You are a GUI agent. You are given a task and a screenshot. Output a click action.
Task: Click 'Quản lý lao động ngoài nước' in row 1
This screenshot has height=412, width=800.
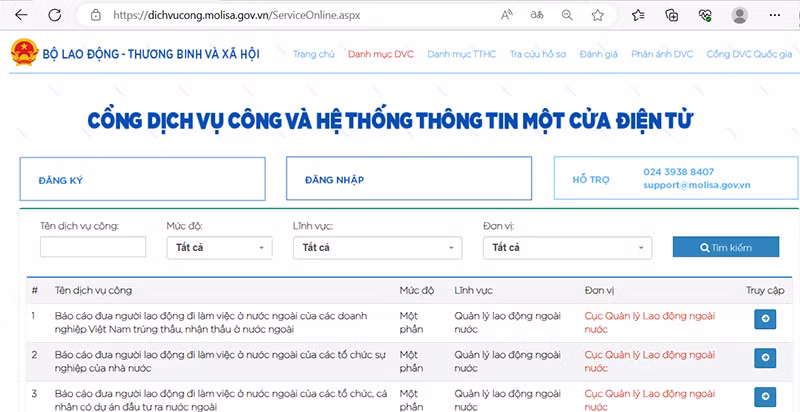coord(508,322)
